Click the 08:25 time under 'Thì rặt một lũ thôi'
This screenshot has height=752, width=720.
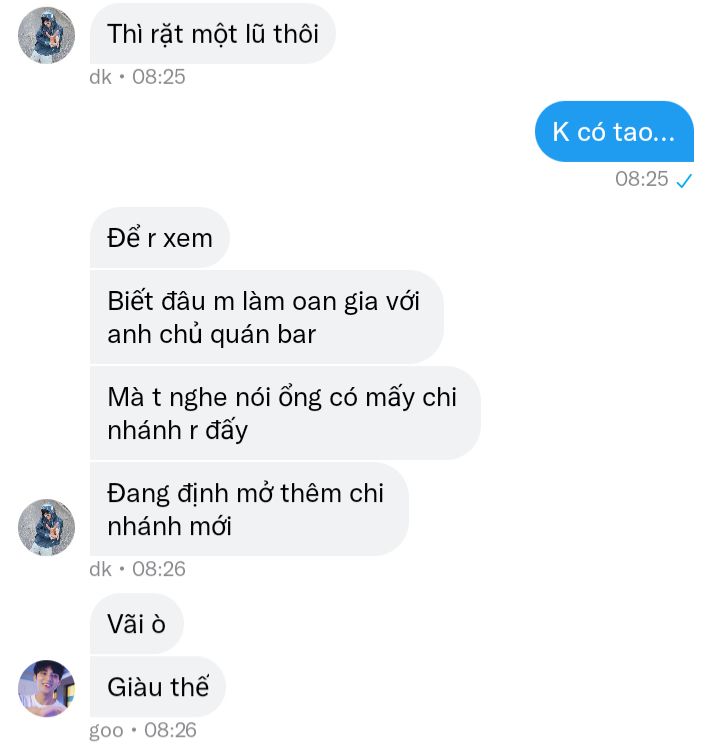click(159, 77)
